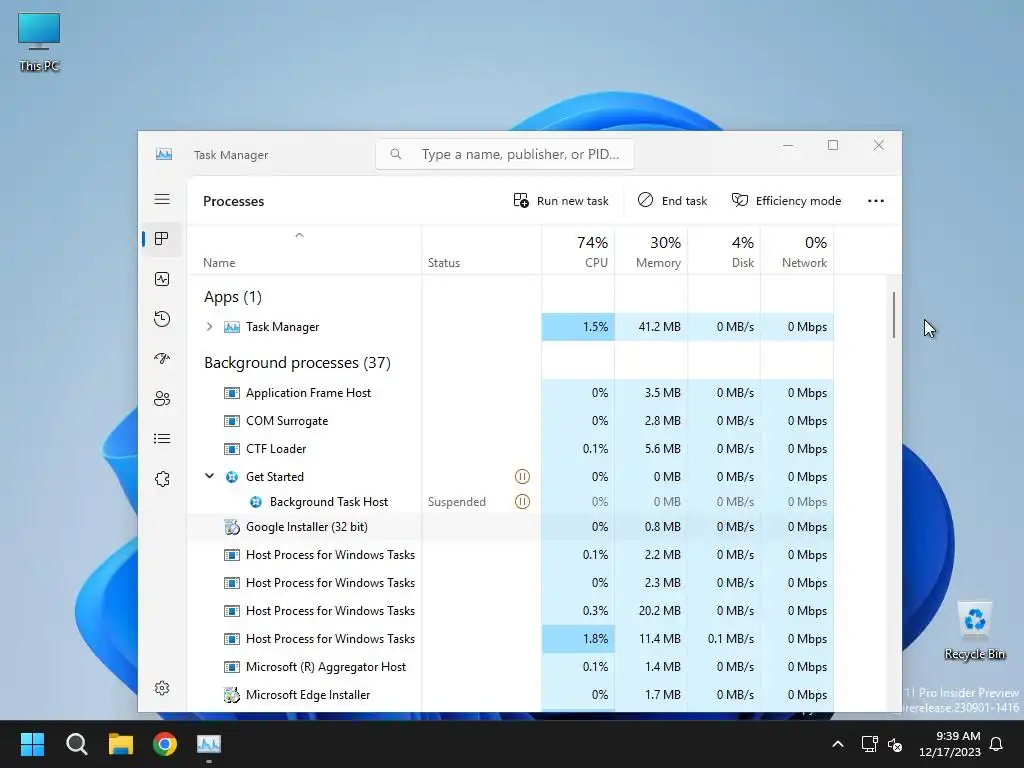The height and width of the screenshot is (768, 1024).
Task: Select the Host Process row using 20.2 MB
Action: (510, 611)
